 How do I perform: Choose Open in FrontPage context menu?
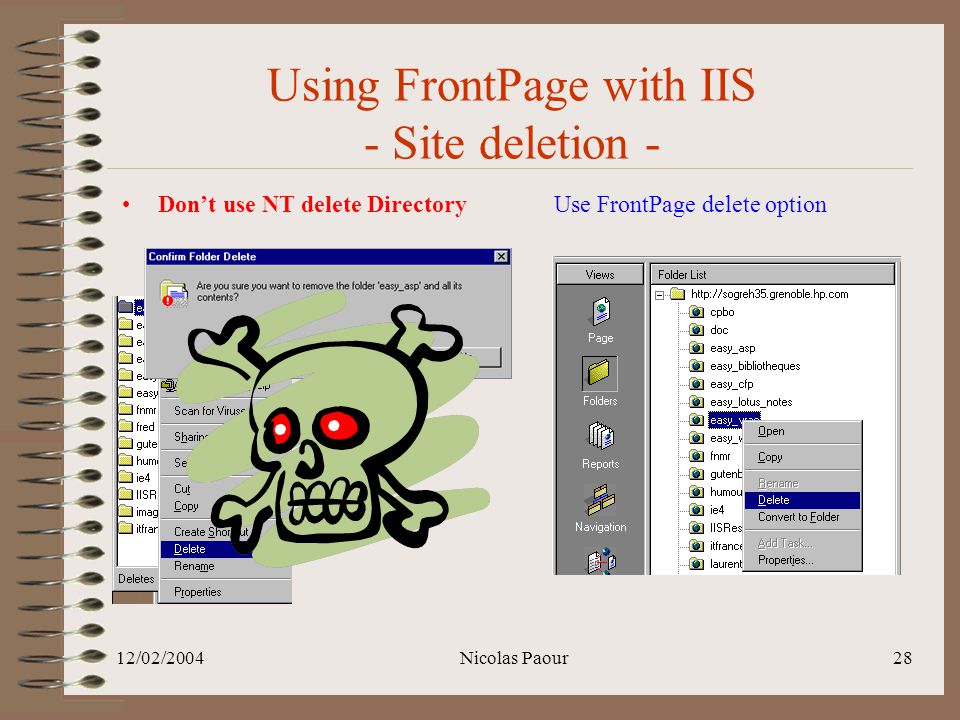802,432
